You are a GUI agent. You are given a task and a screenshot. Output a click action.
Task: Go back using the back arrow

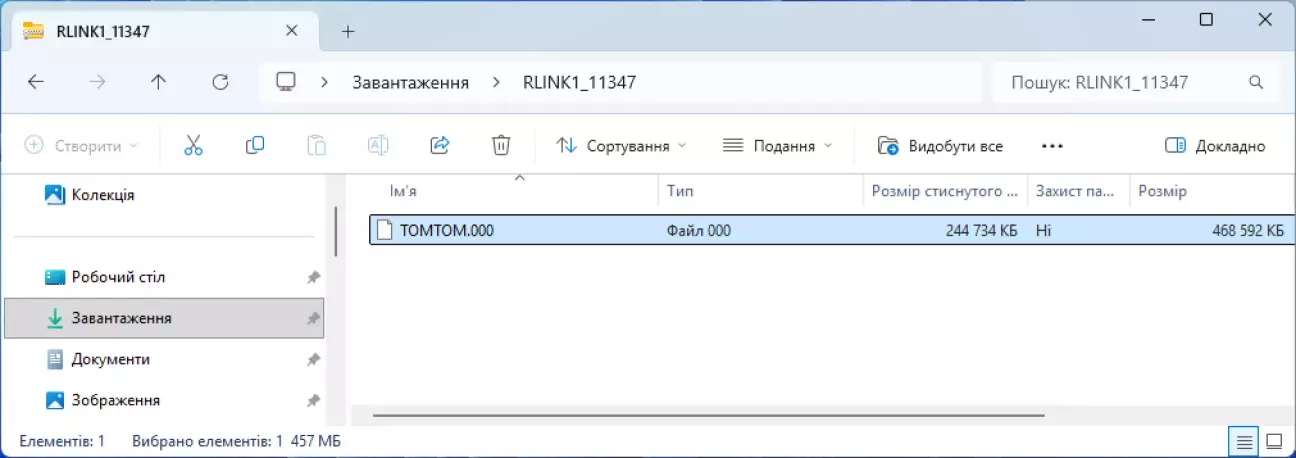(36, 83)
